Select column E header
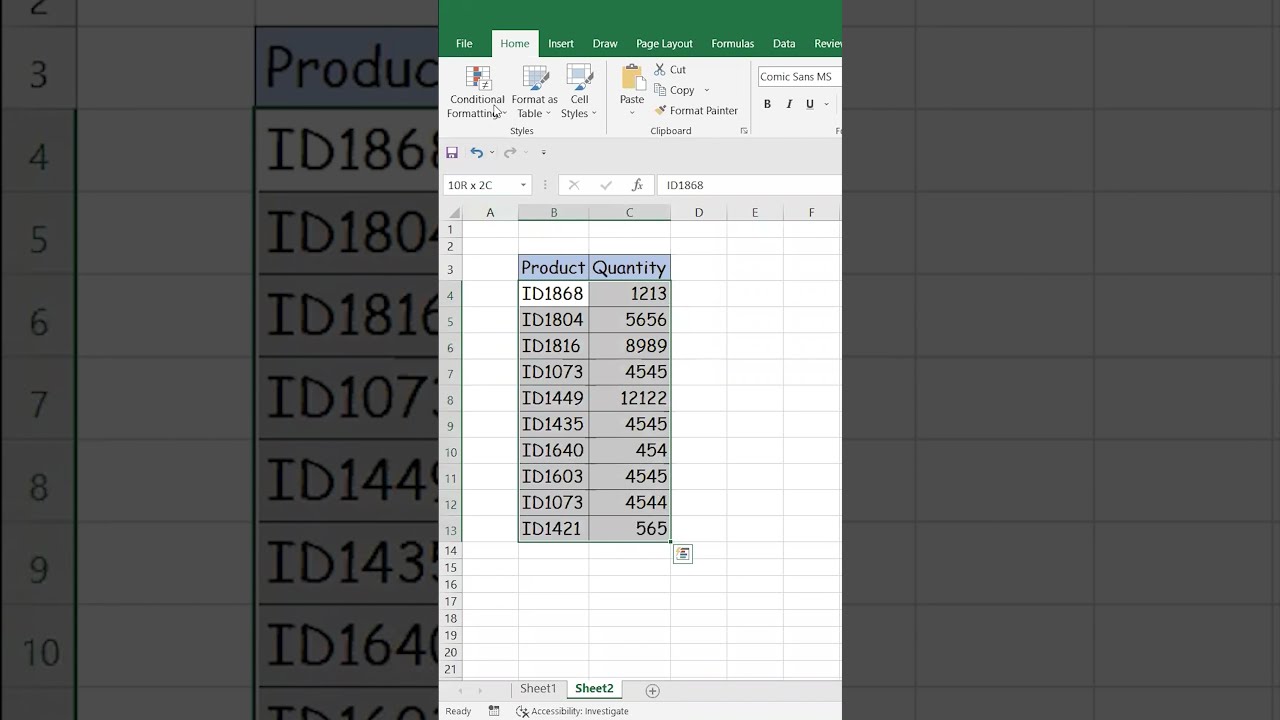Image resolution: width=1280 pixels, height=720 pixels. [x=755, y=213]
